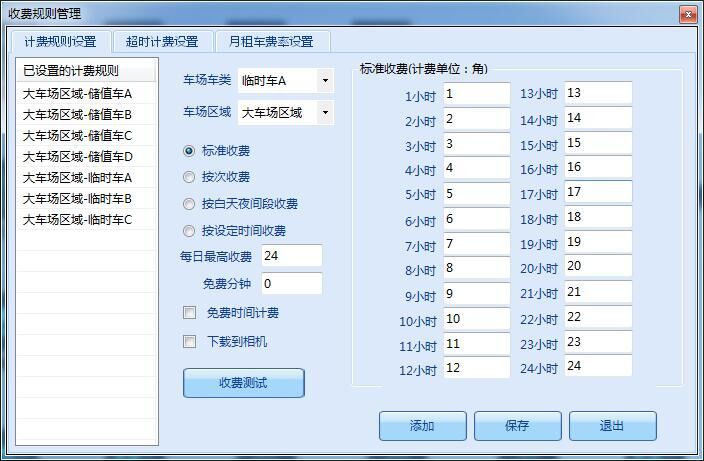Image resolution: width=704 pixels, height=461 pixels.
Task: Enable the 免费时间计费 checkbox
Action: 190,313
